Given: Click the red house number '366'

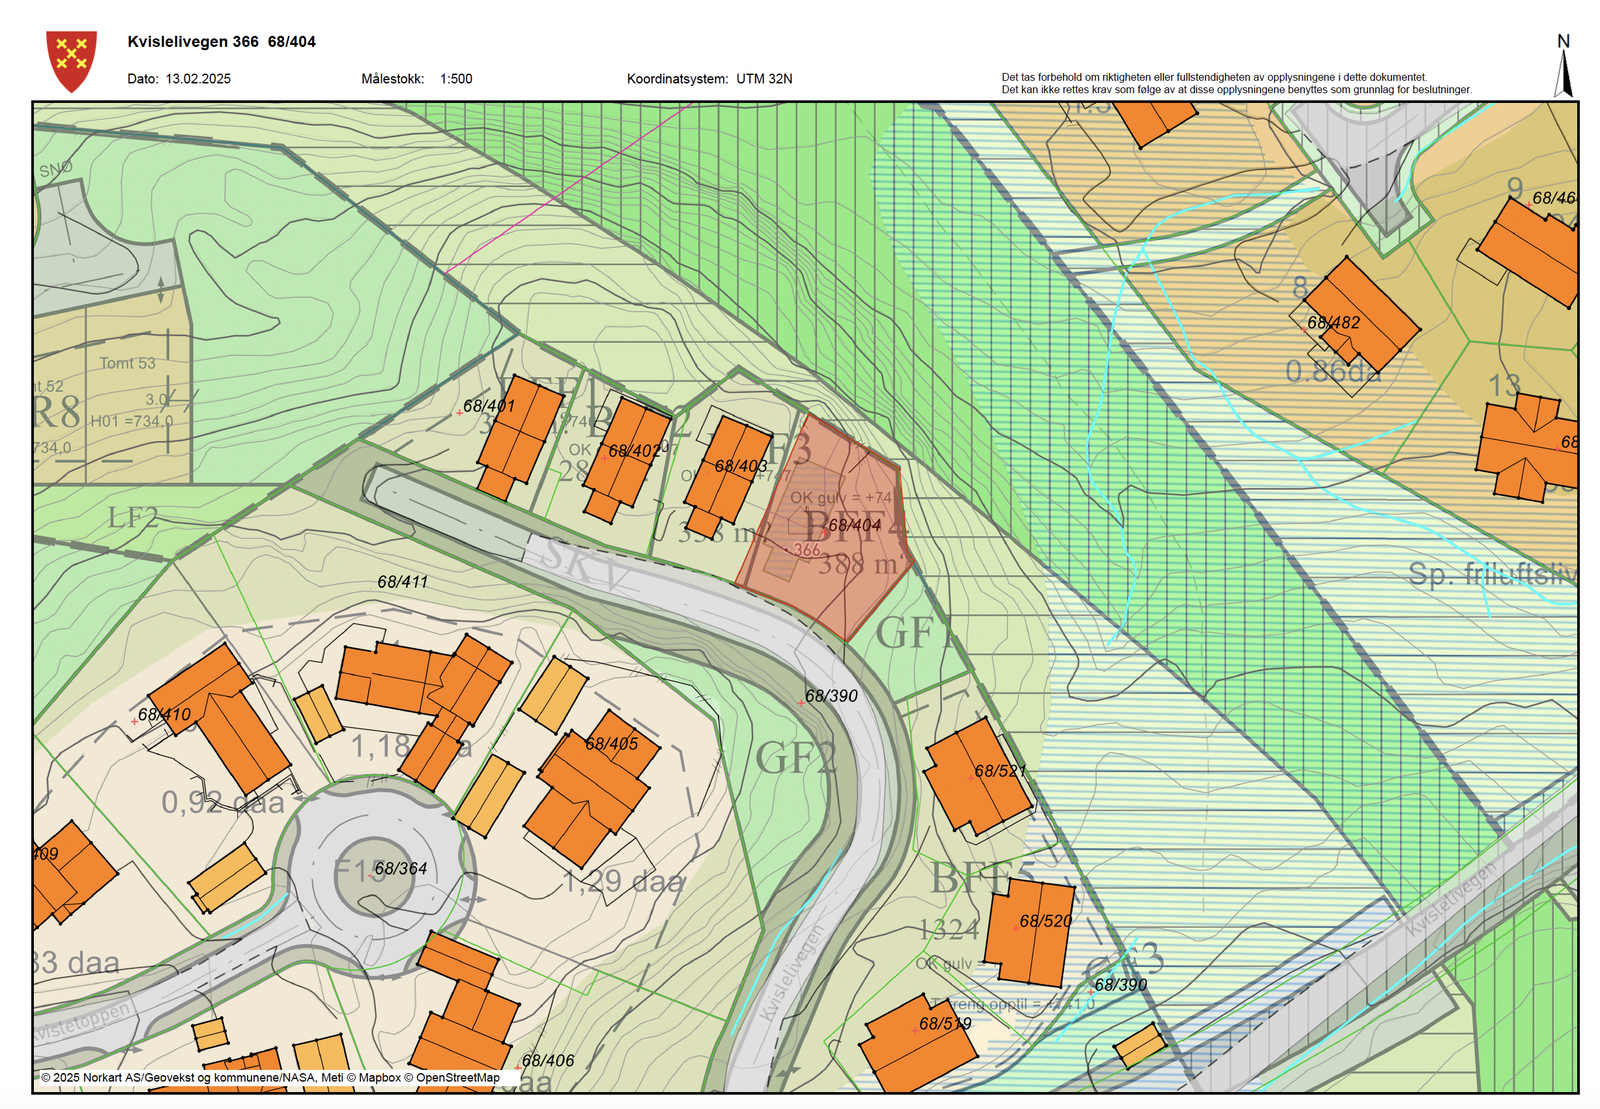Looking at the screenshot, I should click(x=806, y=550).
